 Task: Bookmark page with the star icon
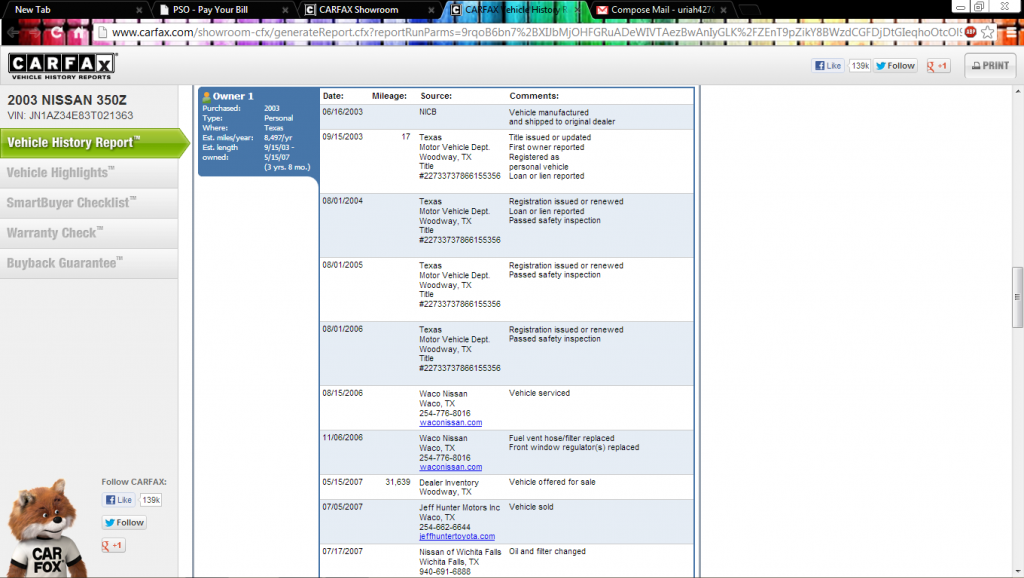coord(987,32)
